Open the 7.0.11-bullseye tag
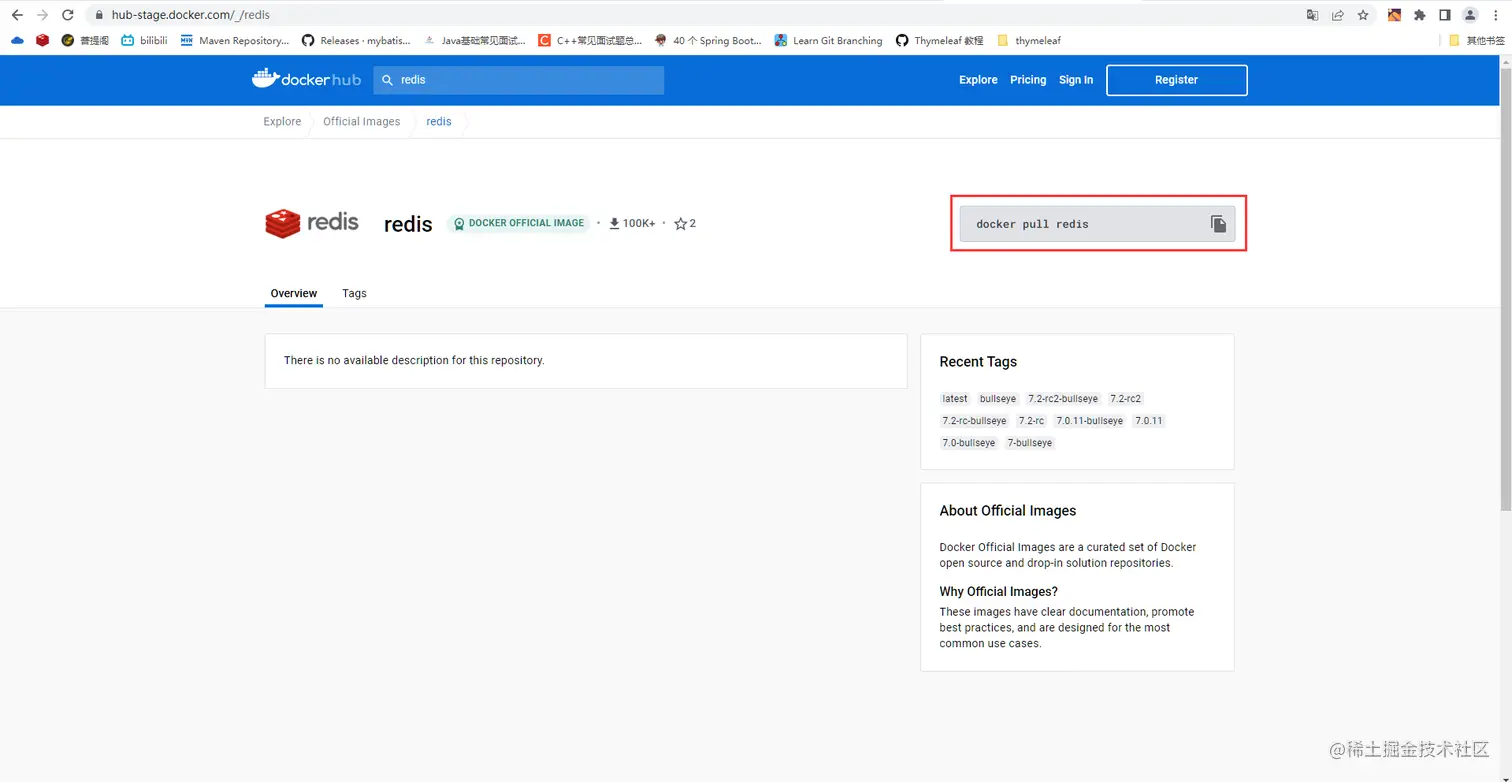The height and width of the screenshot is (782, 1512). [1090, 421]
